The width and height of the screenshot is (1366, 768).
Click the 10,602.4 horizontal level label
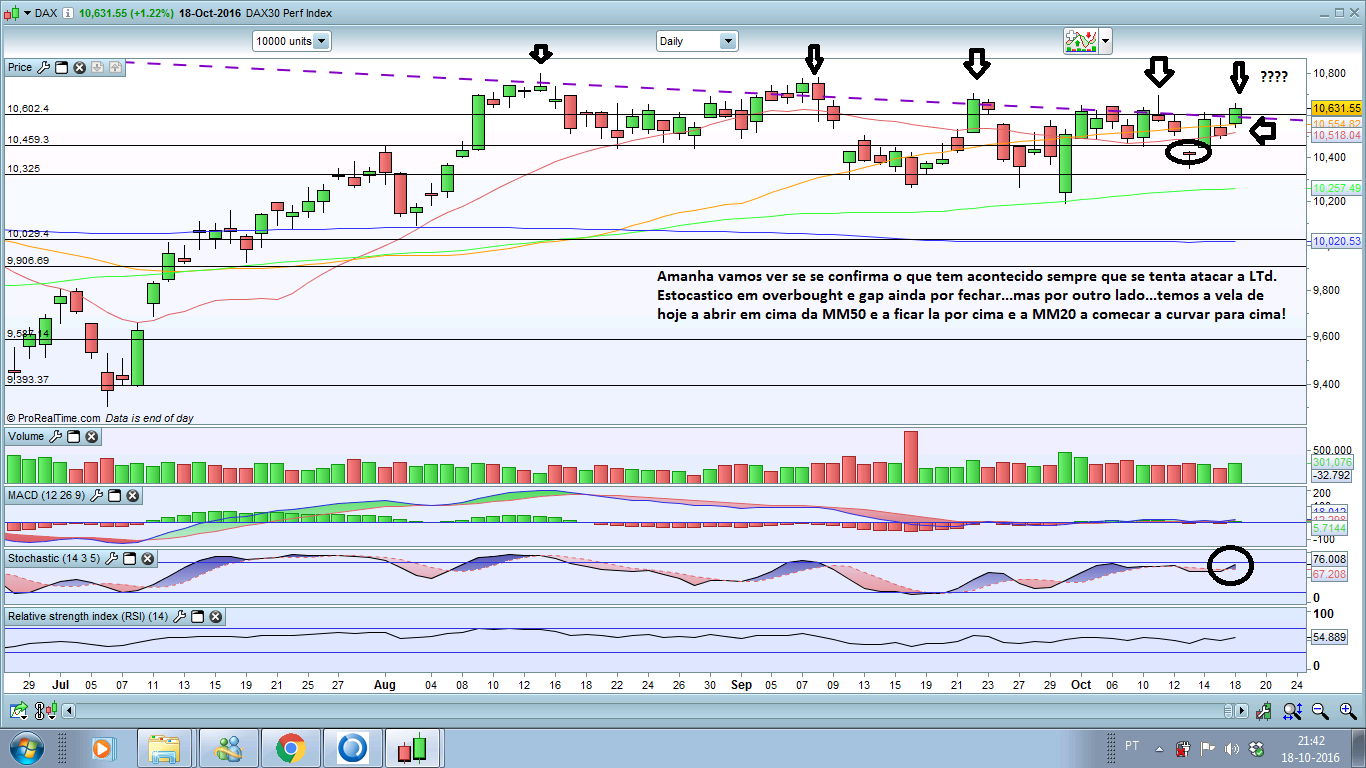click(28, 109)
